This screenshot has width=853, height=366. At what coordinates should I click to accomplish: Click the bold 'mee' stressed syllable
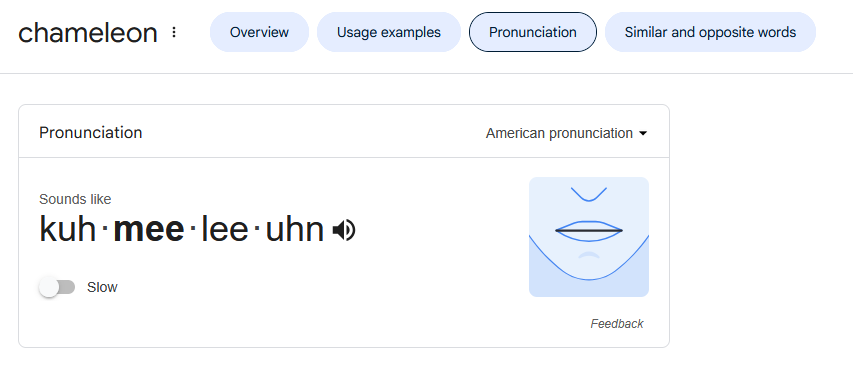149,229
